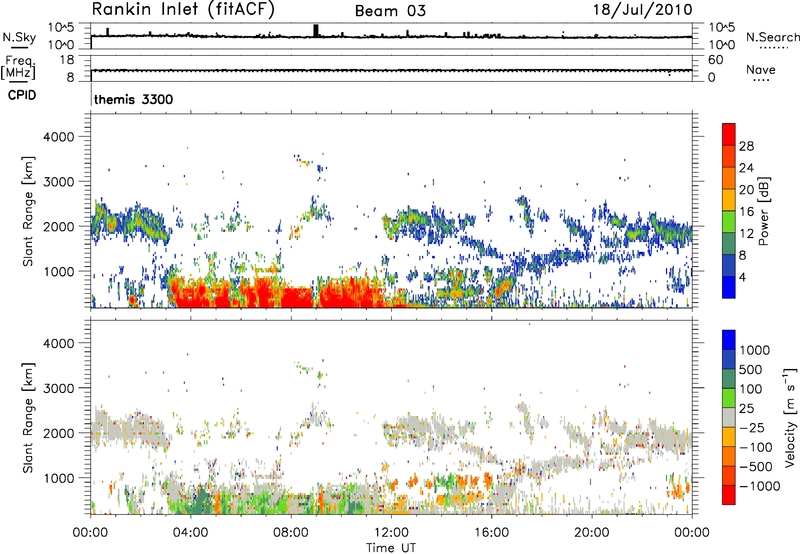Click the '20:00' time axis tick label
This screenshot has height=554, width=800.
pos(592,533)
